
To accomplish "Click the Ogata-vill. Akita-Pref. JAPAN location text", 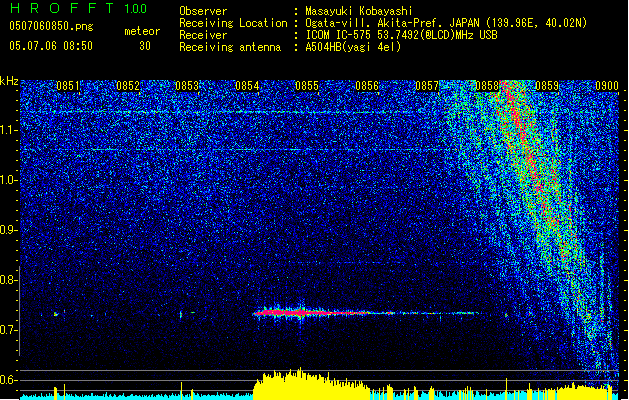I will coord(446,23).
